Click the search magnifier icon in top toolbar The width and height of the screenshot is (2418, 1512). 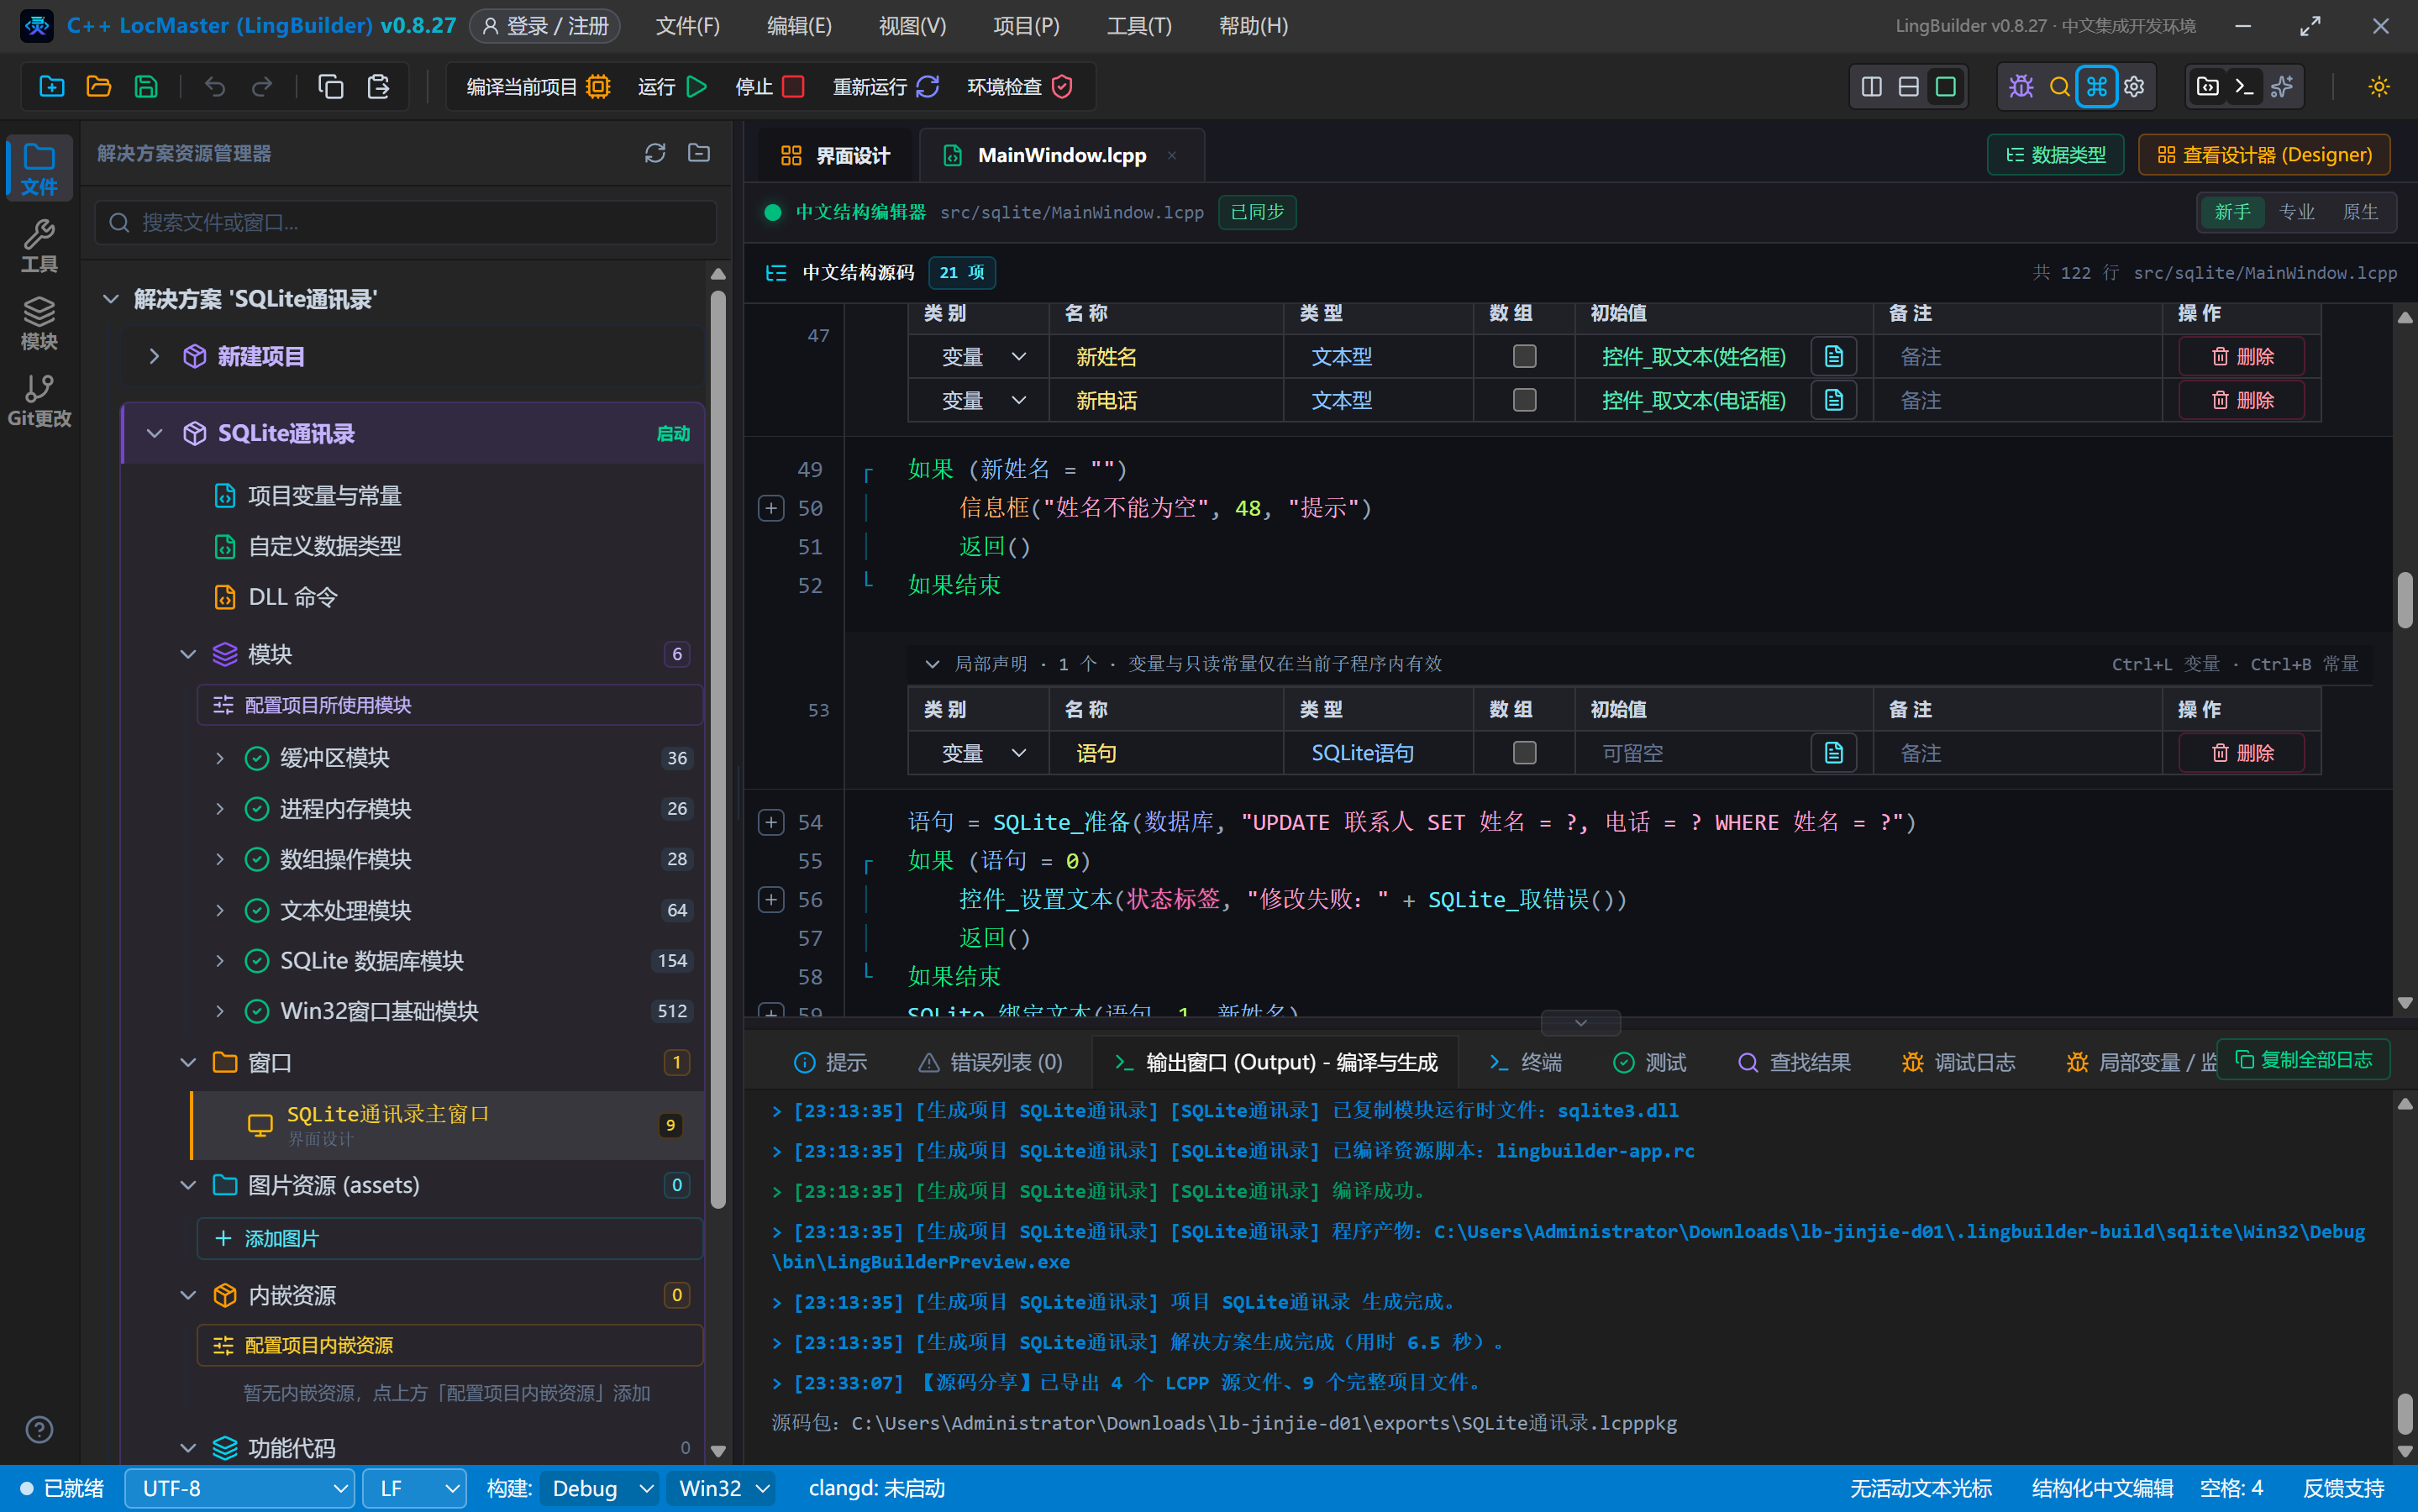coord(2059,87)
